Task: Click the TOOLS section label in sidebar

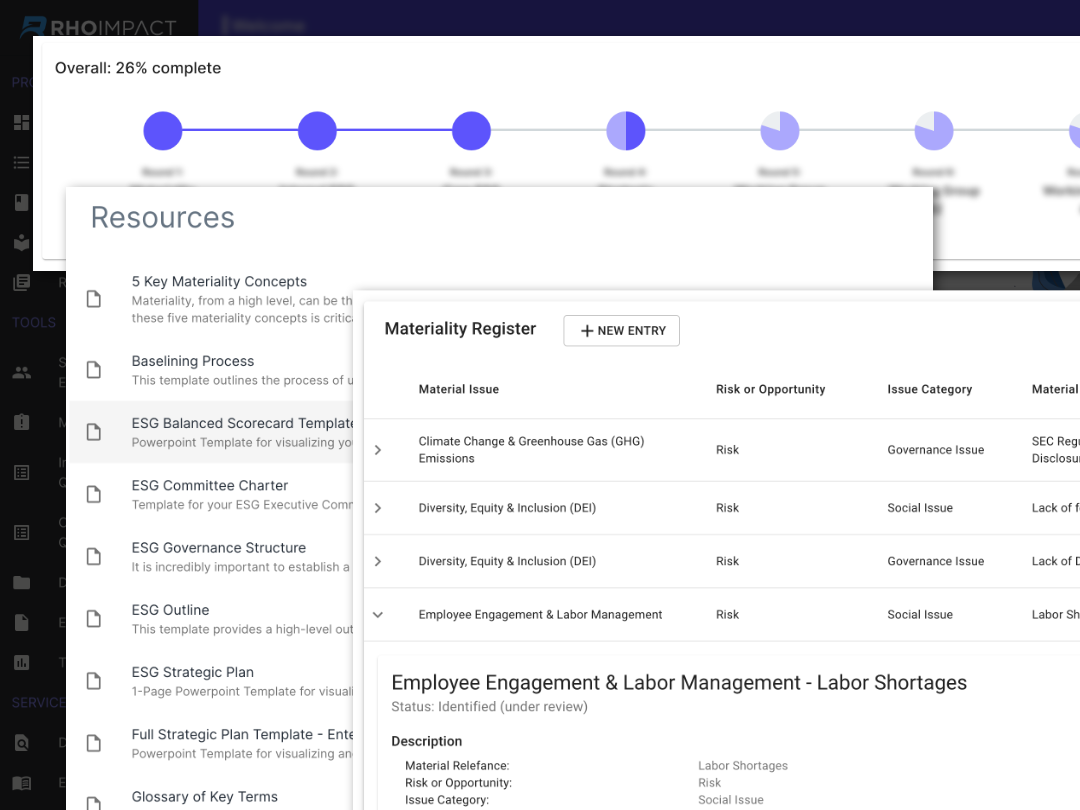Action: pyautogui.click(x=34, y=322)
